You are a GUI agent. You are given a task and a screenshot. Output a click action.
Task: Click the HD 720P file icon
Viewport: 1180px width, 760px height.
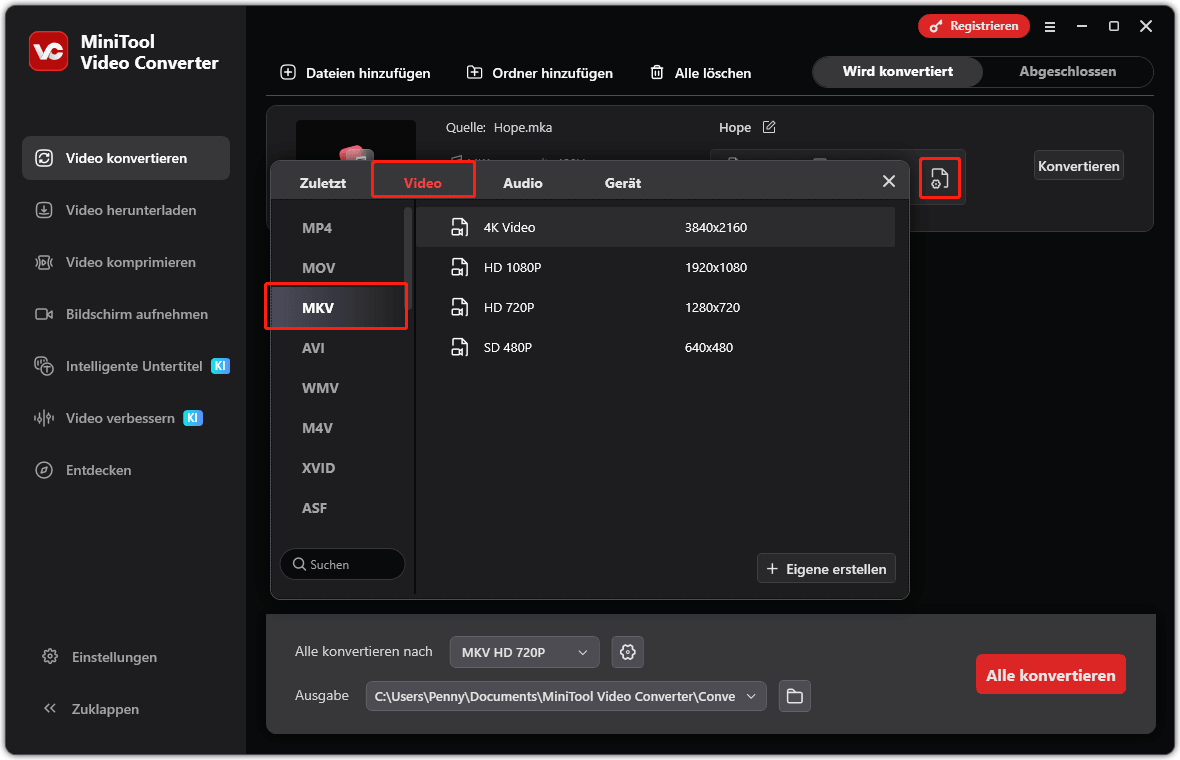tap(459, 307)
